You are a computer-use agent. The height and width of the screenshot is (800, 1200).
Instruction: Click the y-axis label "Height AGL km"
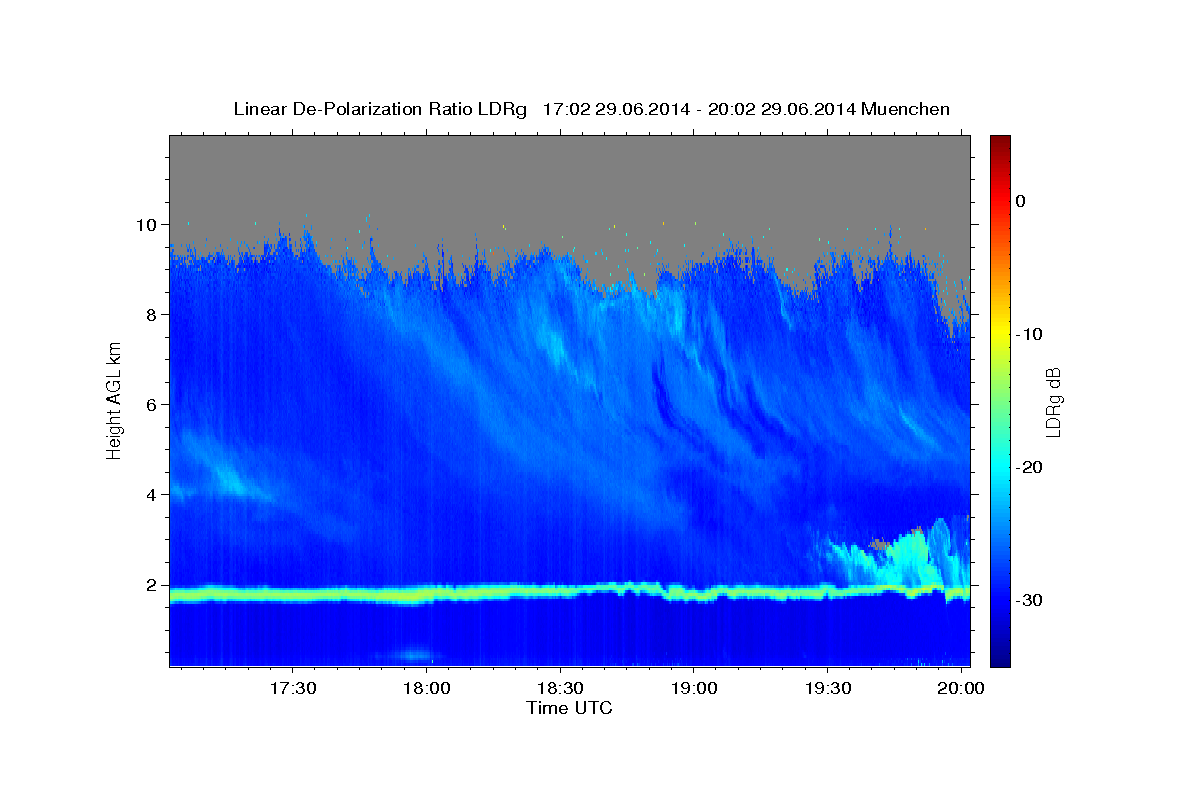tap(115, 401)
